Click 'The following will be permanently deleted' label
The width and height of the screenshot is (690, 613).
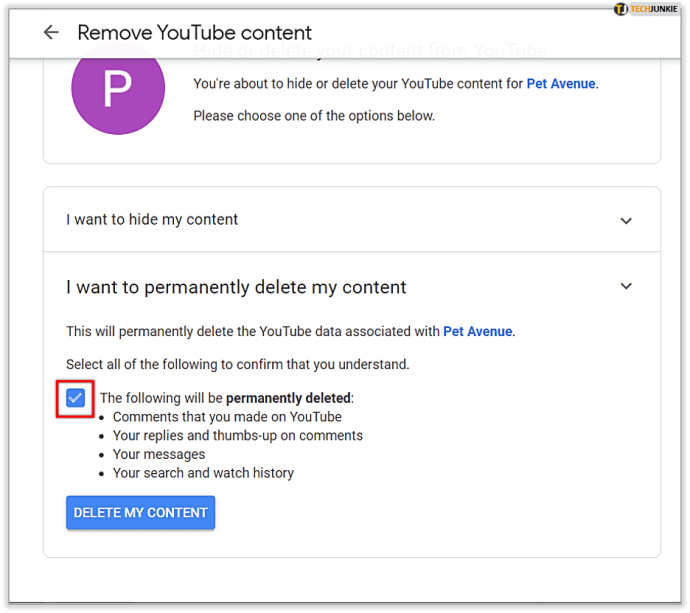(x=227, y=398)
